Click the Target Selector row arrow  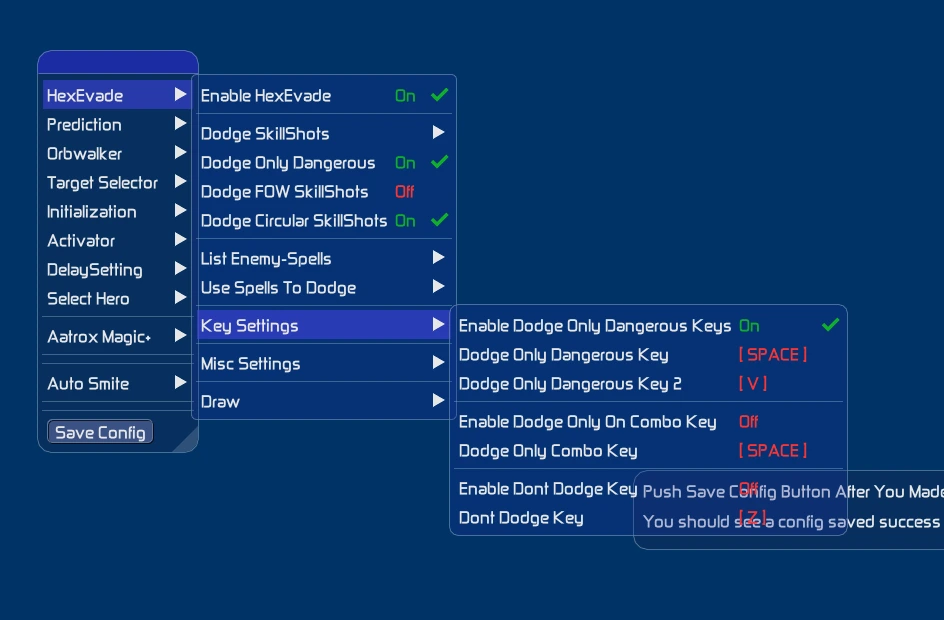[180, 181]
